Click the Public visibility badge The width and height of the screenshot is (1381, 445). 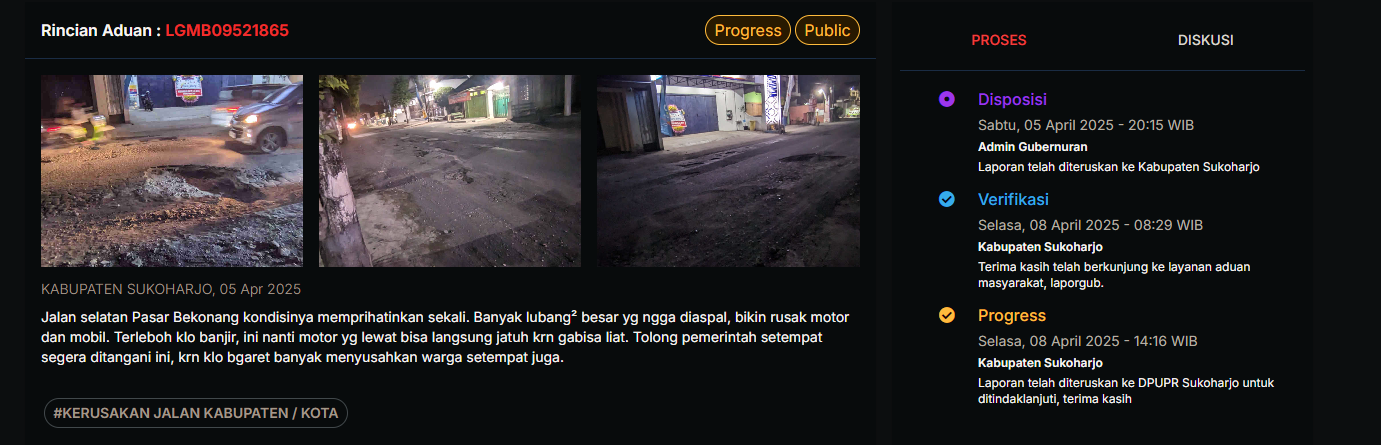point(827,30)
